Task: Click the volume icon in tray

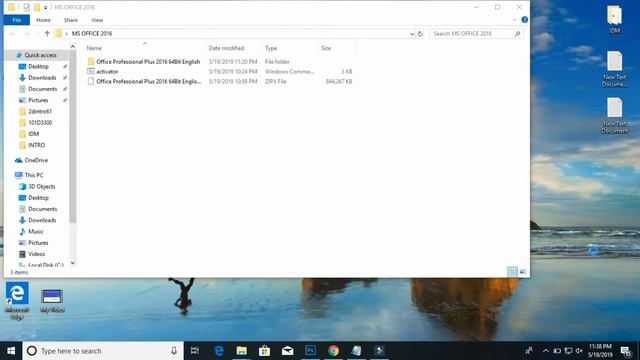Action: [x=579, y=351]
